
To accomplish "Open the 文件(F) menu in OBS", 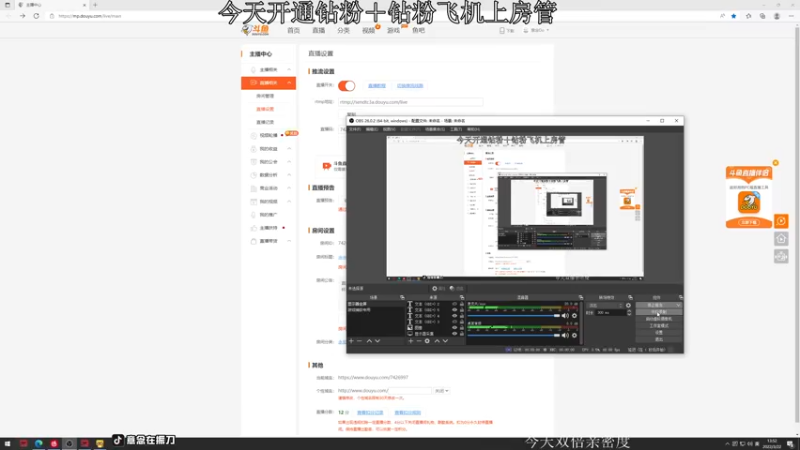I will (x=355, y=130).
